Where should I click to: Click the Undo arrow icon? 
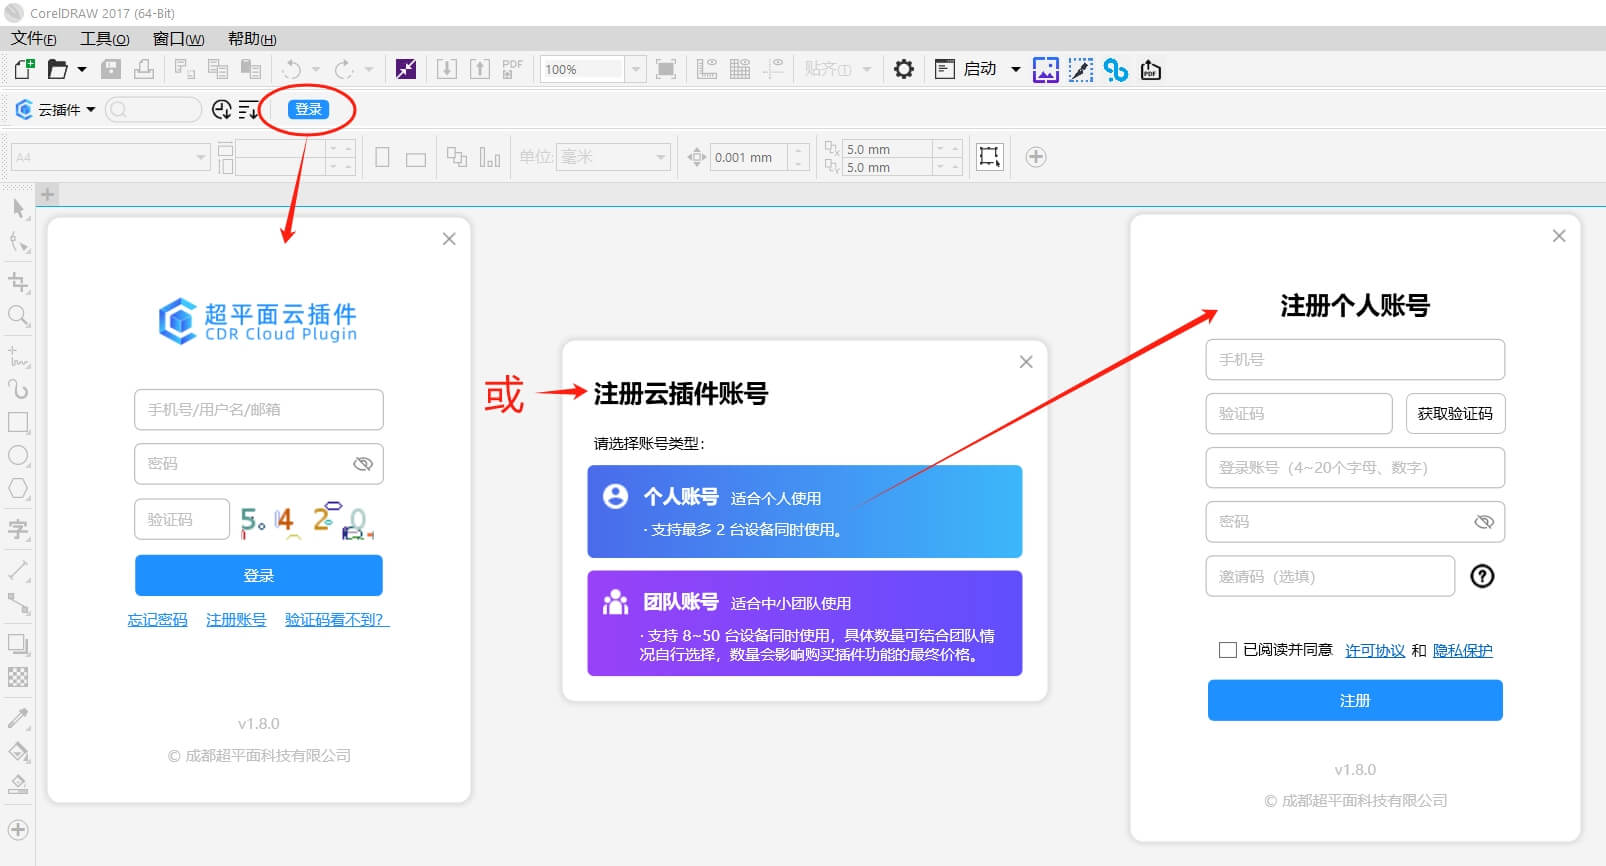click(x=292, y=69)
